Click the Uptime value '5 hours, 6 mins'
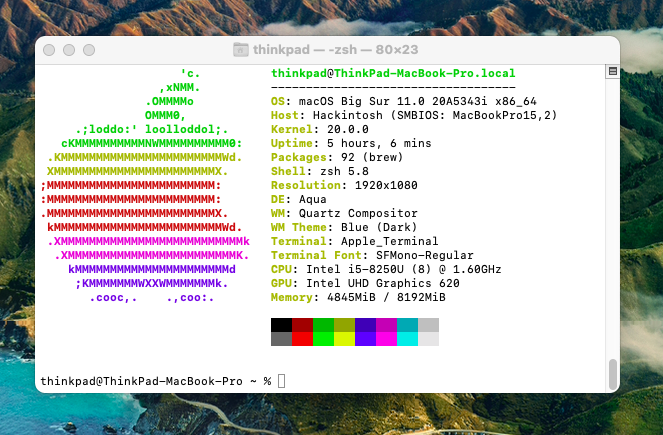 point(379,143)
